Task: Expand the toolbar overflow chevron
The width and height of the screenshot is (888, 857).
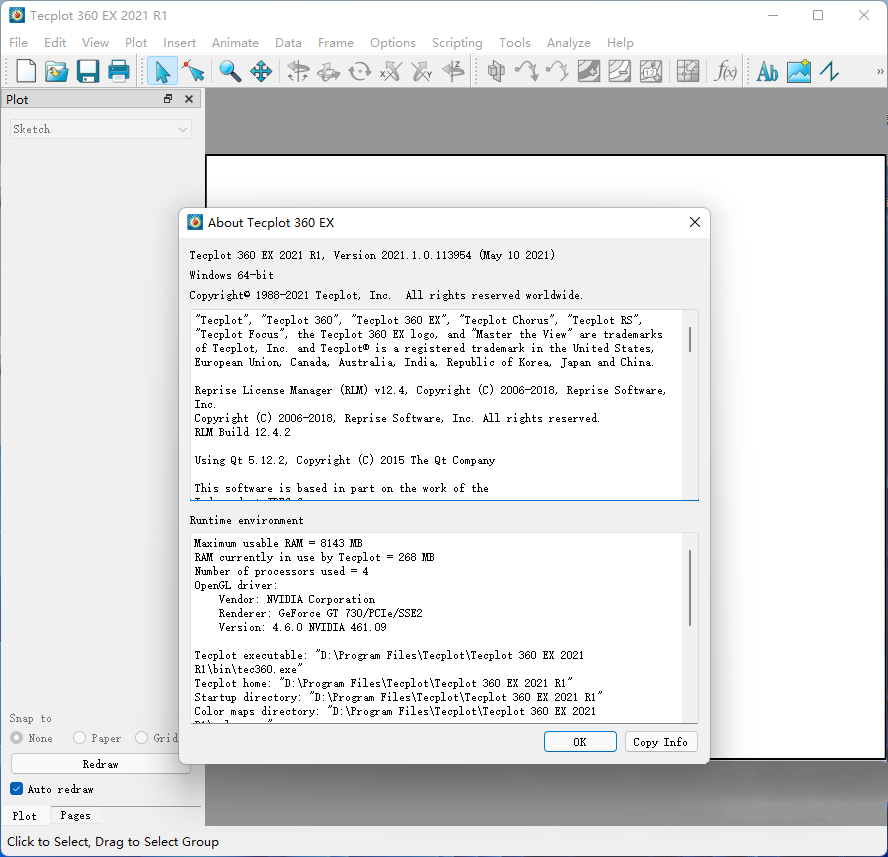Action: [880, 71]
